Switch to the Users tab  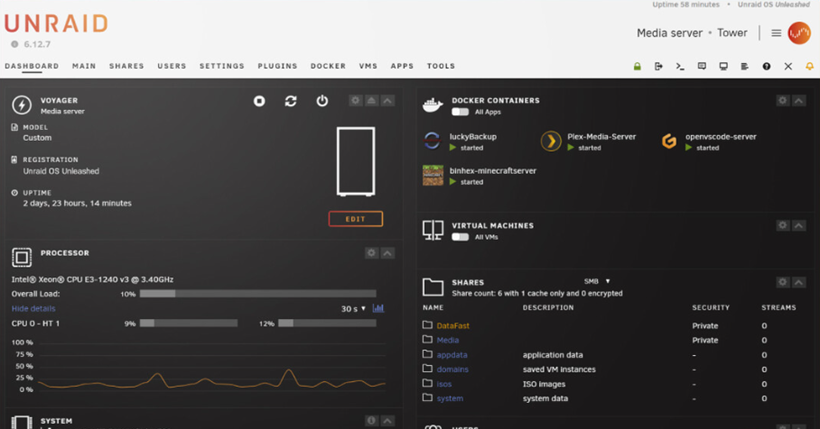tap(172, 66)
